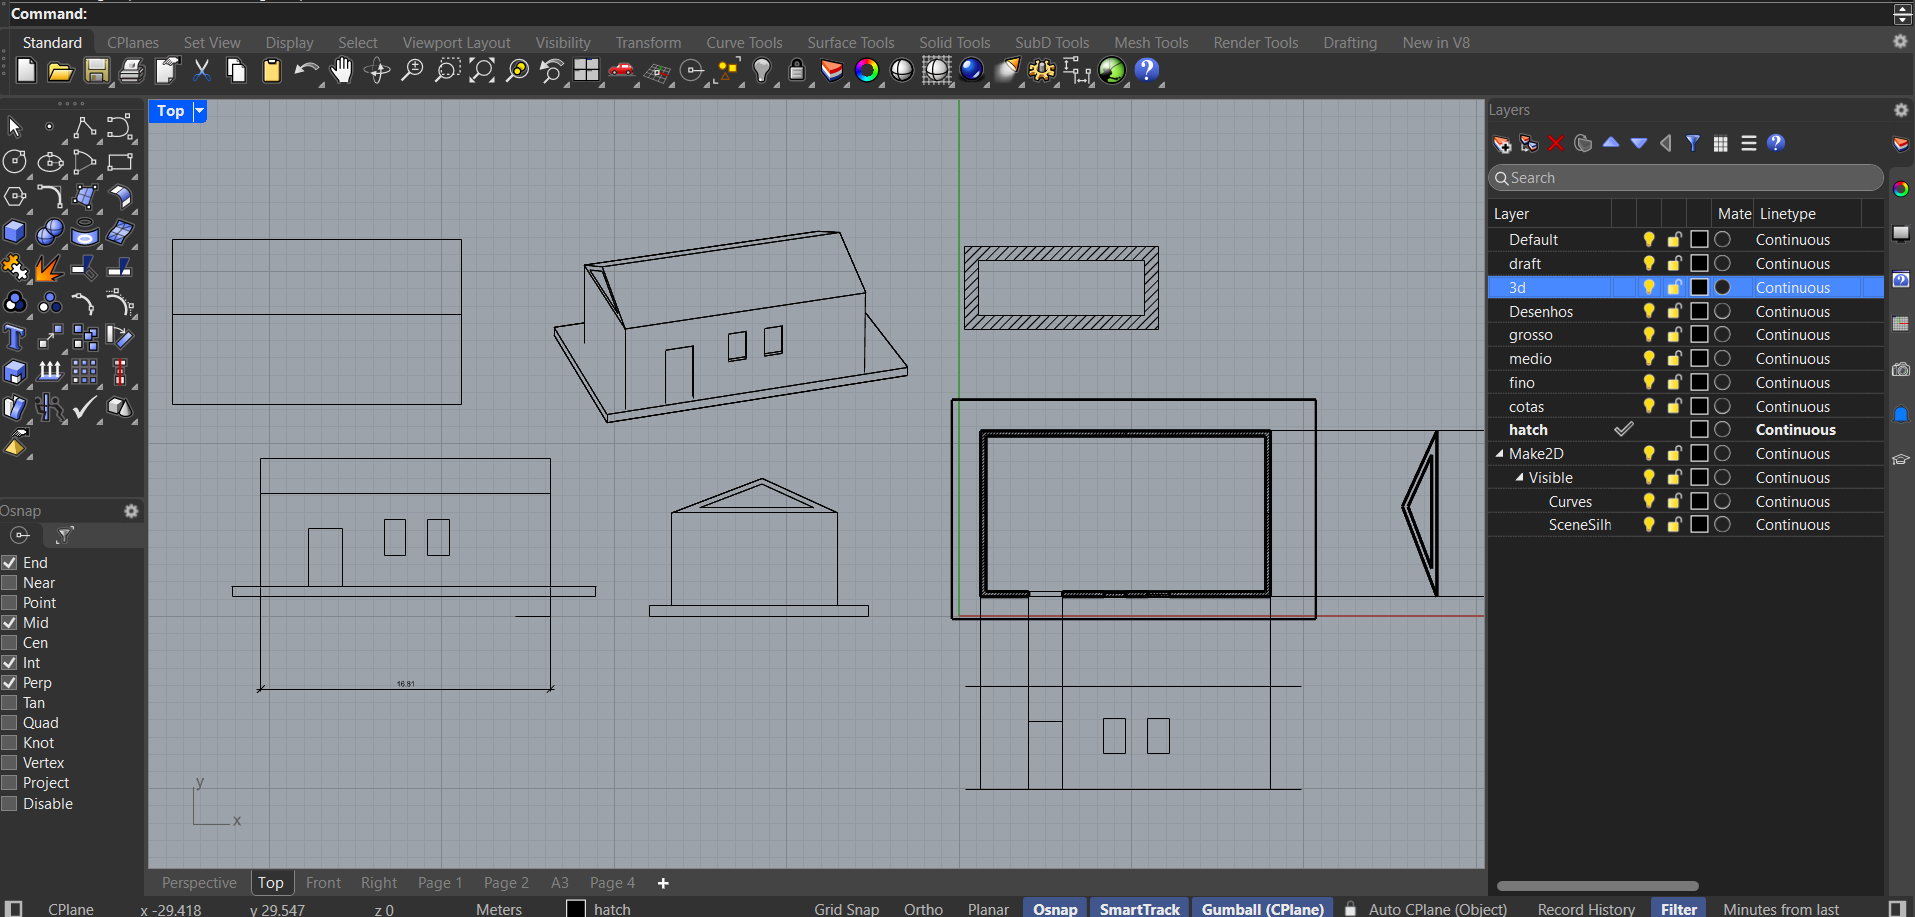Select the Text tool icon

coord(14,338)
